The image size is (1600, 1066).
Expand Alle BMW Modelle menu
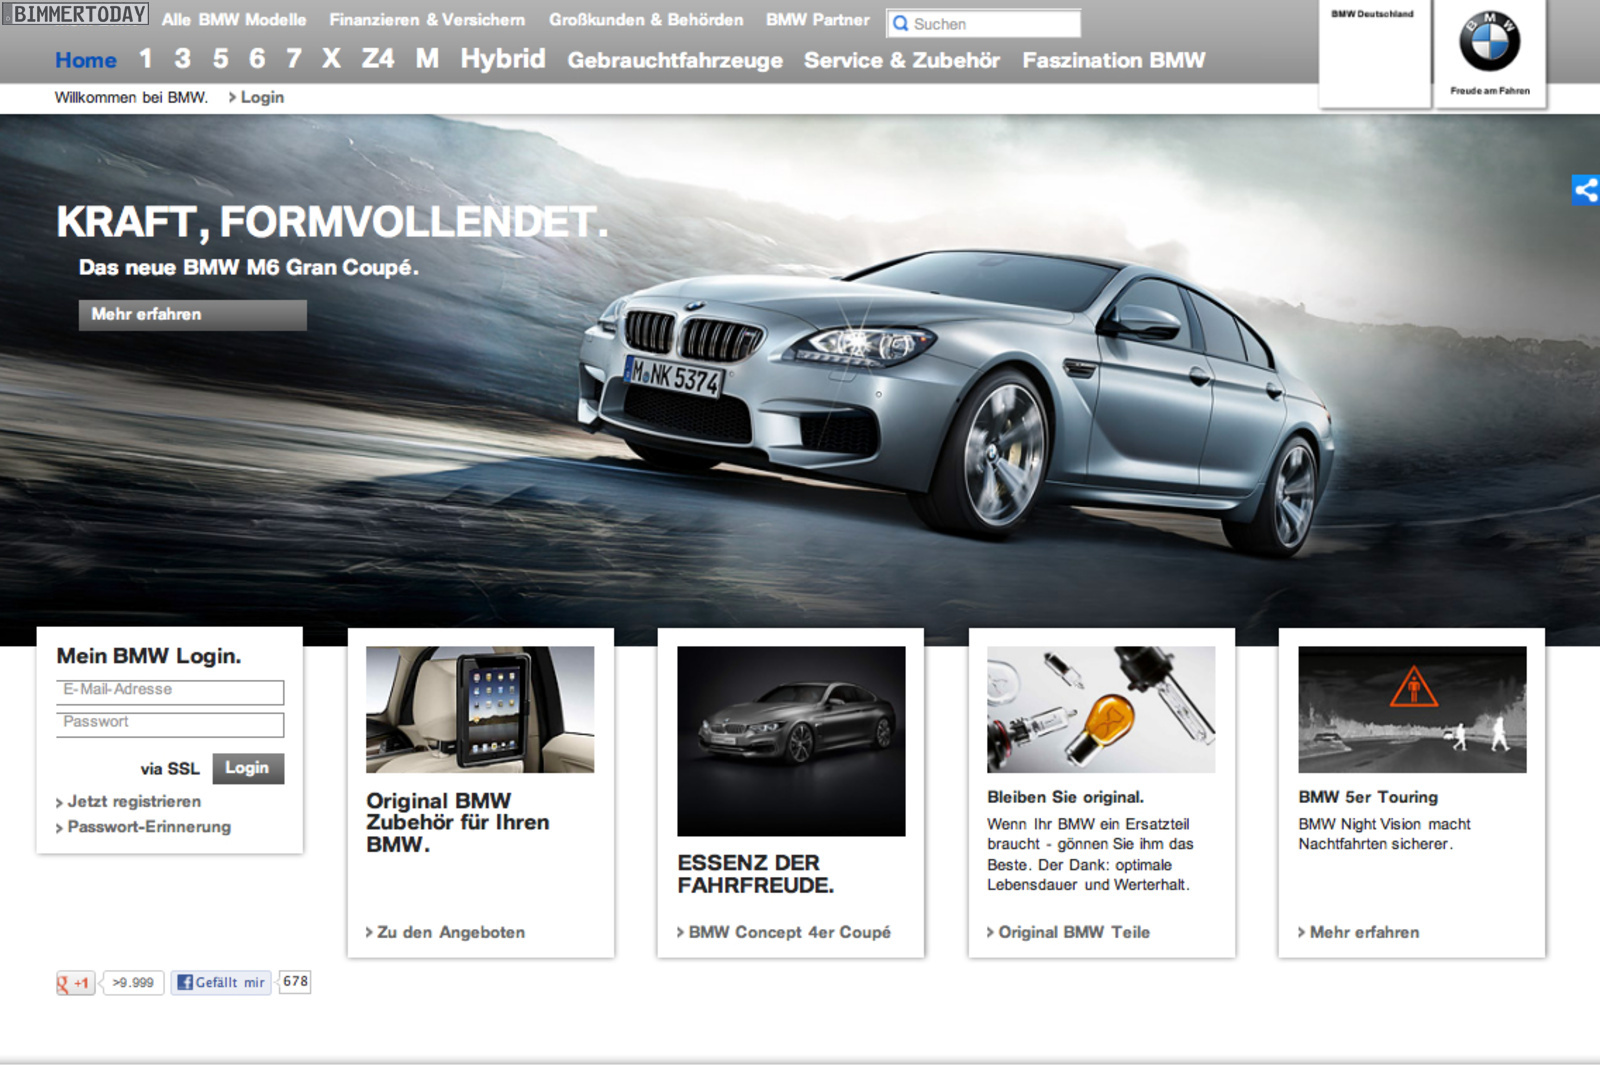coord(234,20)
